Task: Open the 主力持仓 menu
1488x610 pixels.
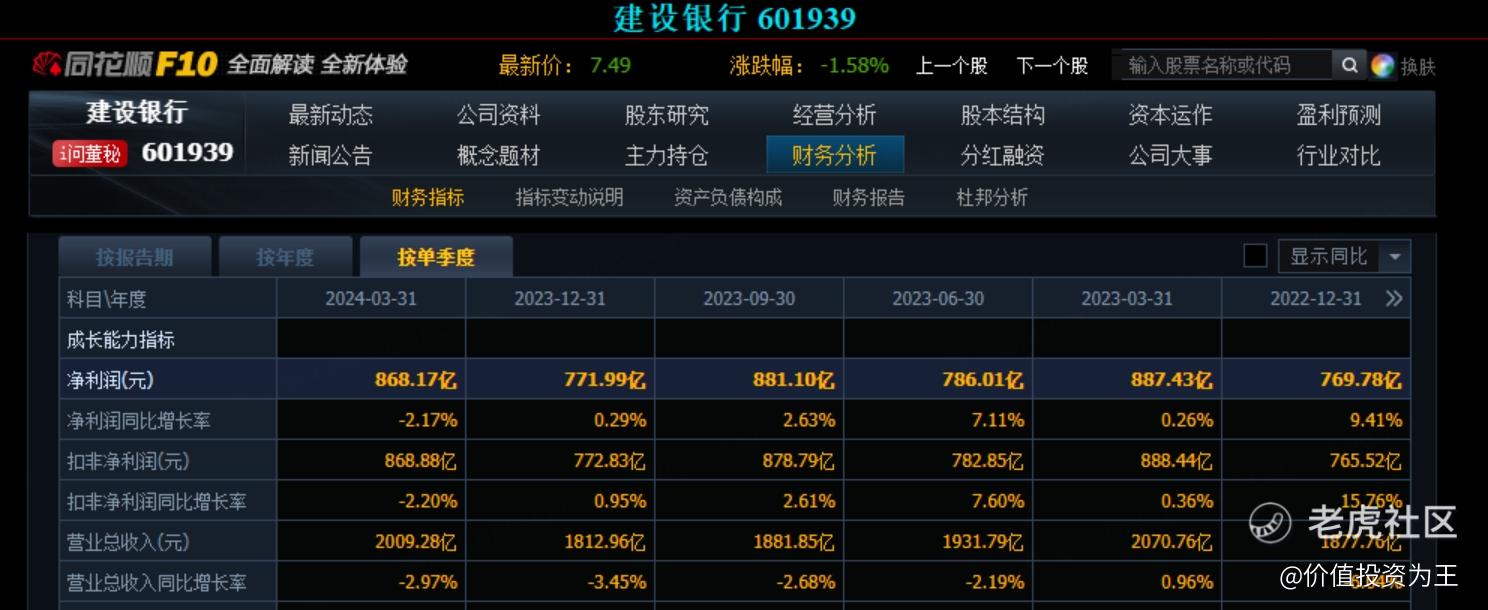Action: (666, 155)
